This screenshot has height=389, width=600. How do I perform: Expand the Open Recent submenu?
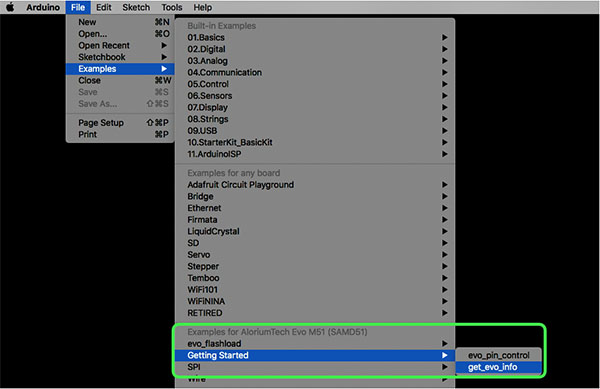[120, 46]
